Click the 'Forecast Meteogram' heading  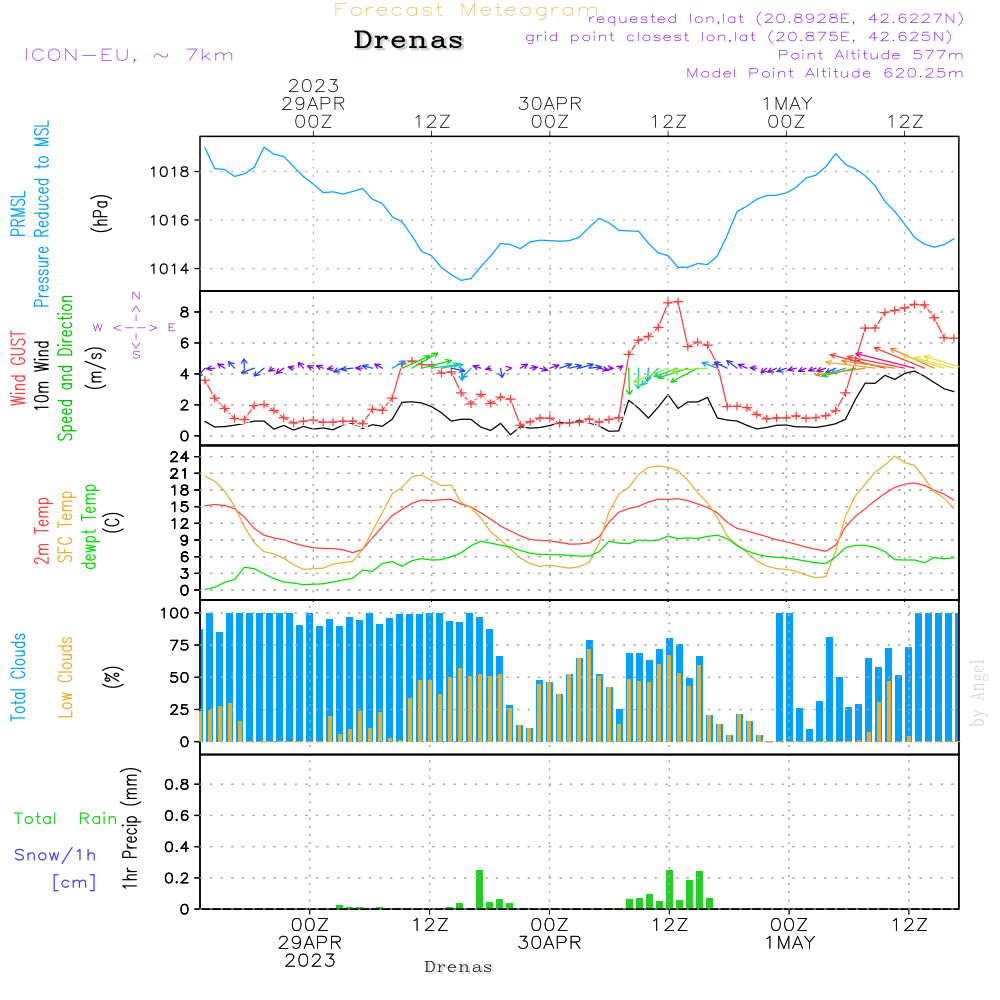[x=466, y=10]
